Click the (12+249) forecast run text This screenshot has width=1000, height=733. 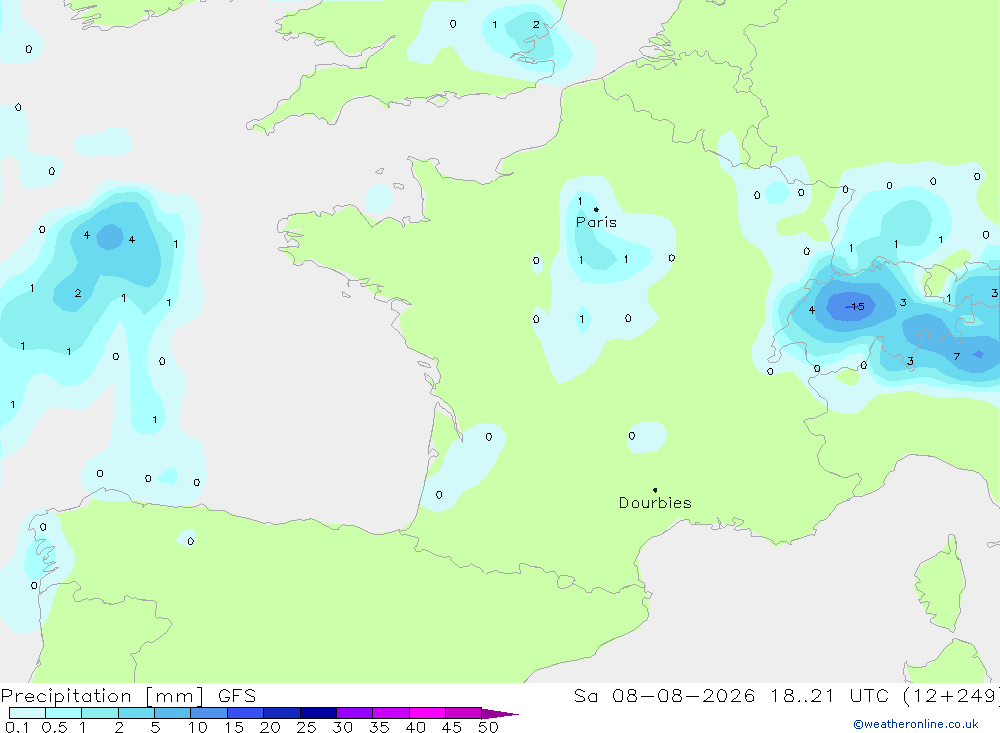click(x=951, y=696)
